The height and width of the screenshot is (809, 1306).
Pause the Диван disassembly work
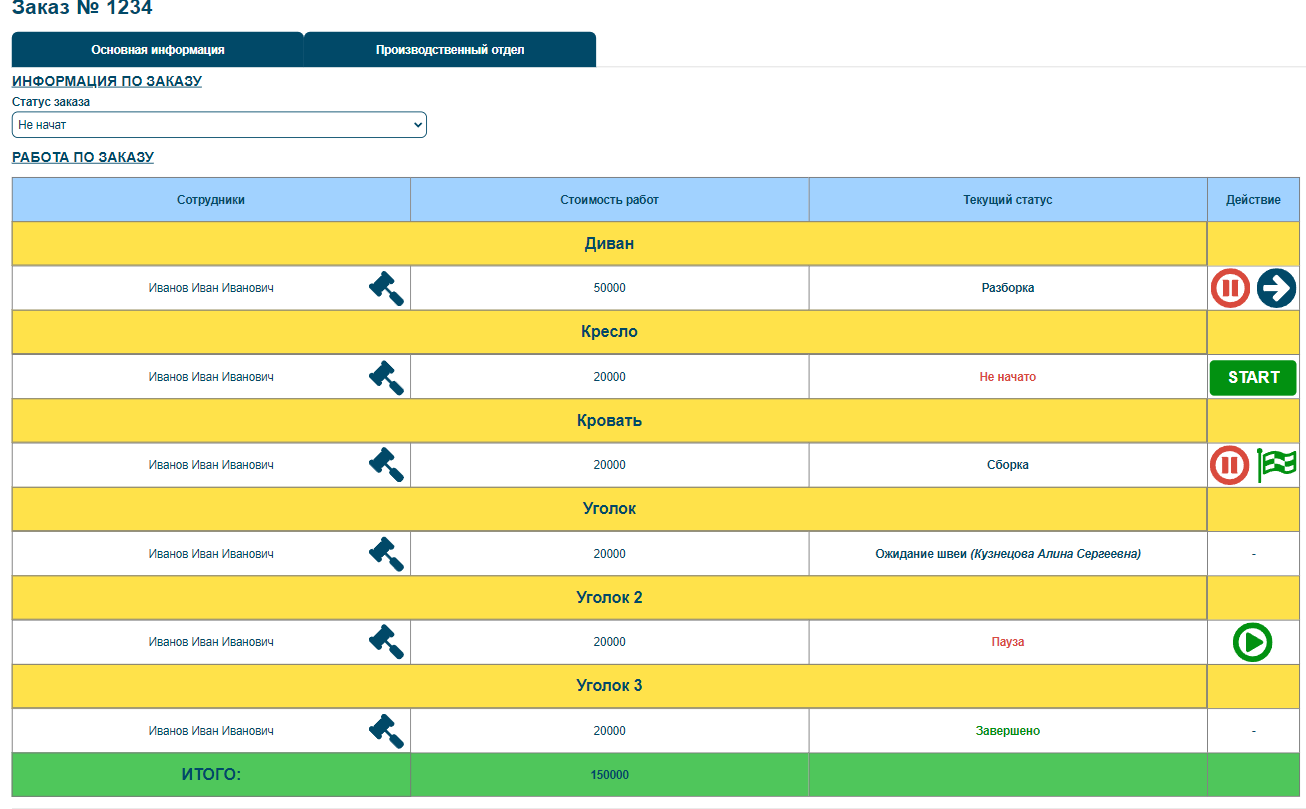[1230, 288]
